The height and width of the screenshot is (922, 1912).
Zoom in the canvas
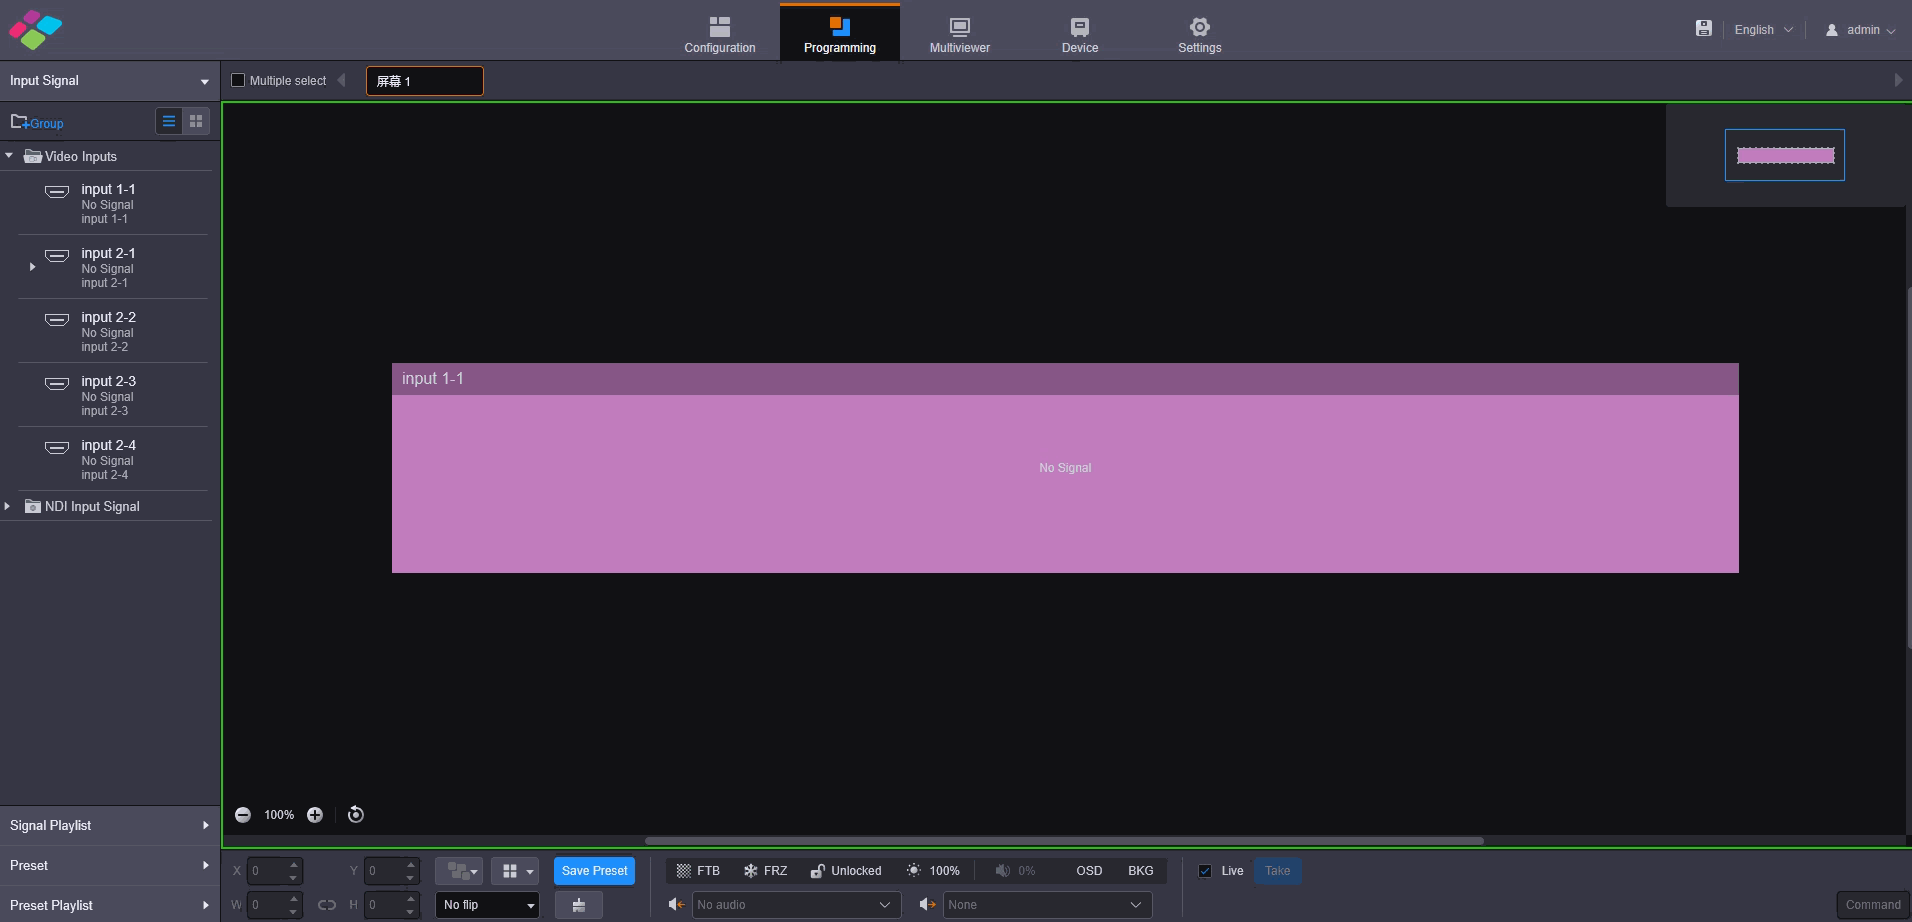315,815
